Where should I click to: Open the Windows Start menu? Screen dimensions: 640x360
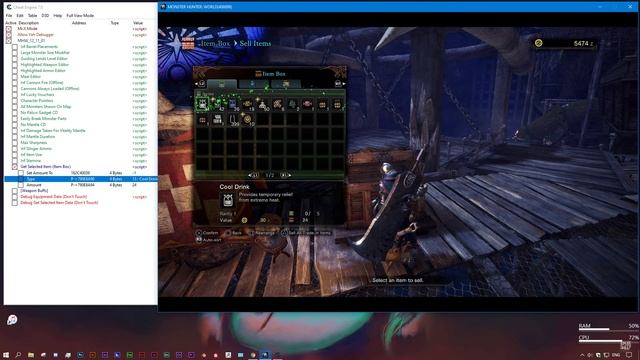coord(6,355)
